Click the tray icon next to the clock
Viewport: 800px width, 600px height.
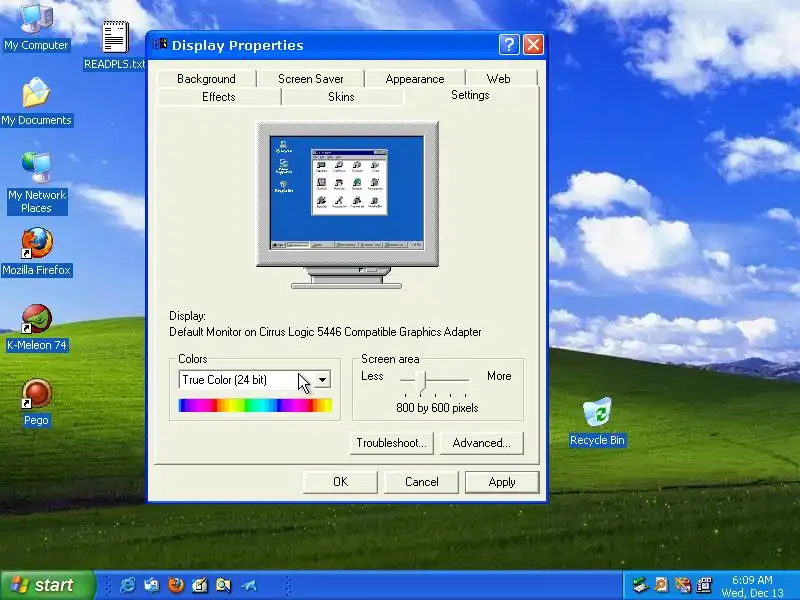(x=705, y=585)
